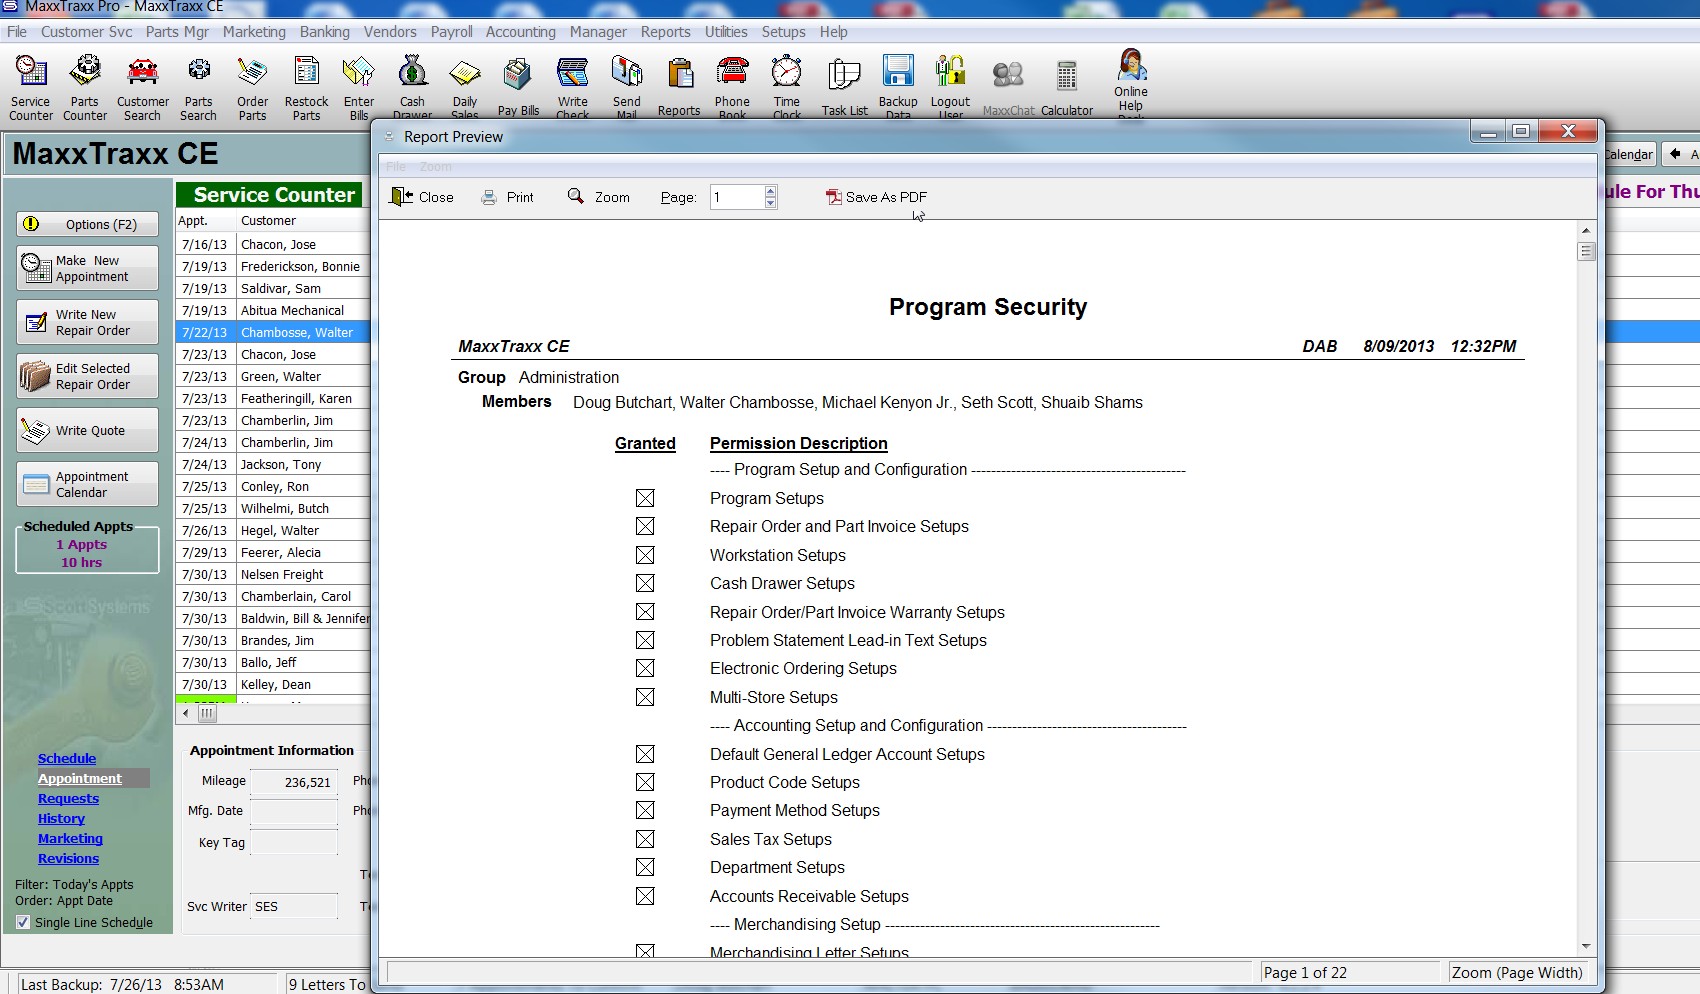The width and height of the screenshot is (1700, 994).
Task: Open the History link in sidebar
Action: (x=61, y=819)
